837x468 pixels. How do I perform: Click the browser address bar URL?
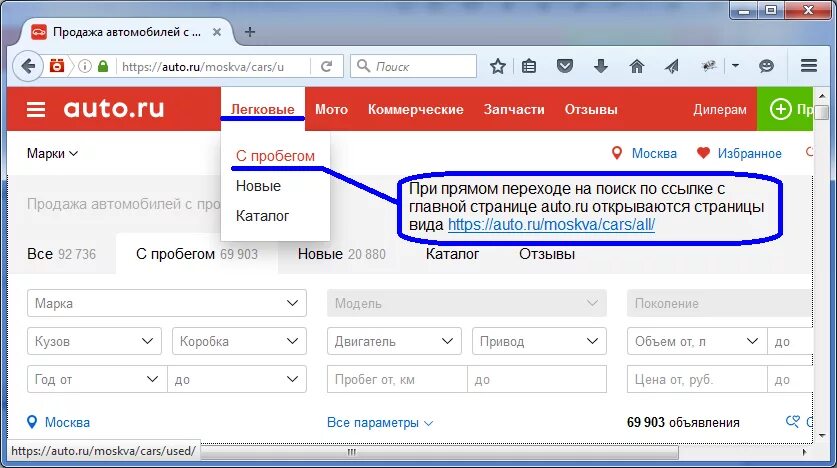(203, 67)
